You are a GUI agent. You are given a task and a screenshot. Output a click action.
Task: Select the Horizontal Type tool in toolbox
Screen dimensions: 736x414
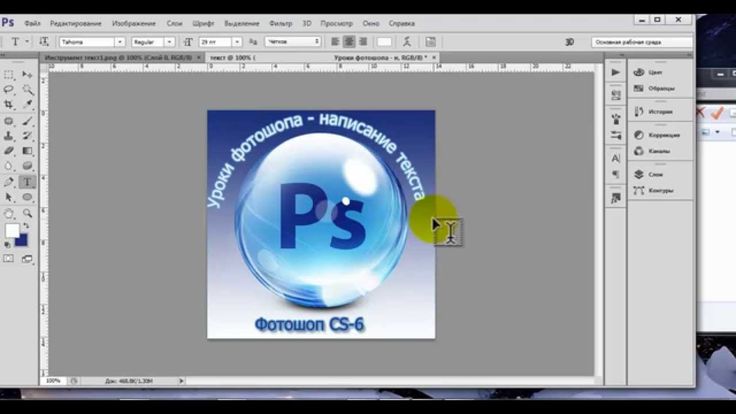27,182
